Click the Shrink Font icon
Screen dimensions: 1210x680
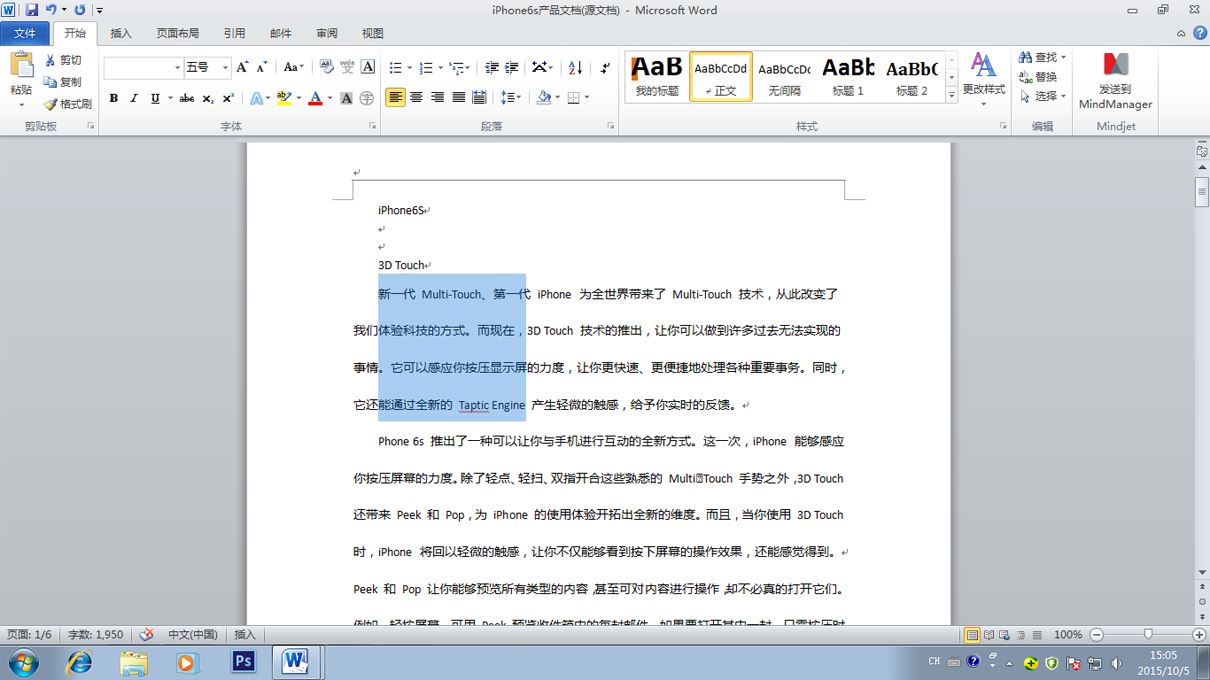coord(262,67)
